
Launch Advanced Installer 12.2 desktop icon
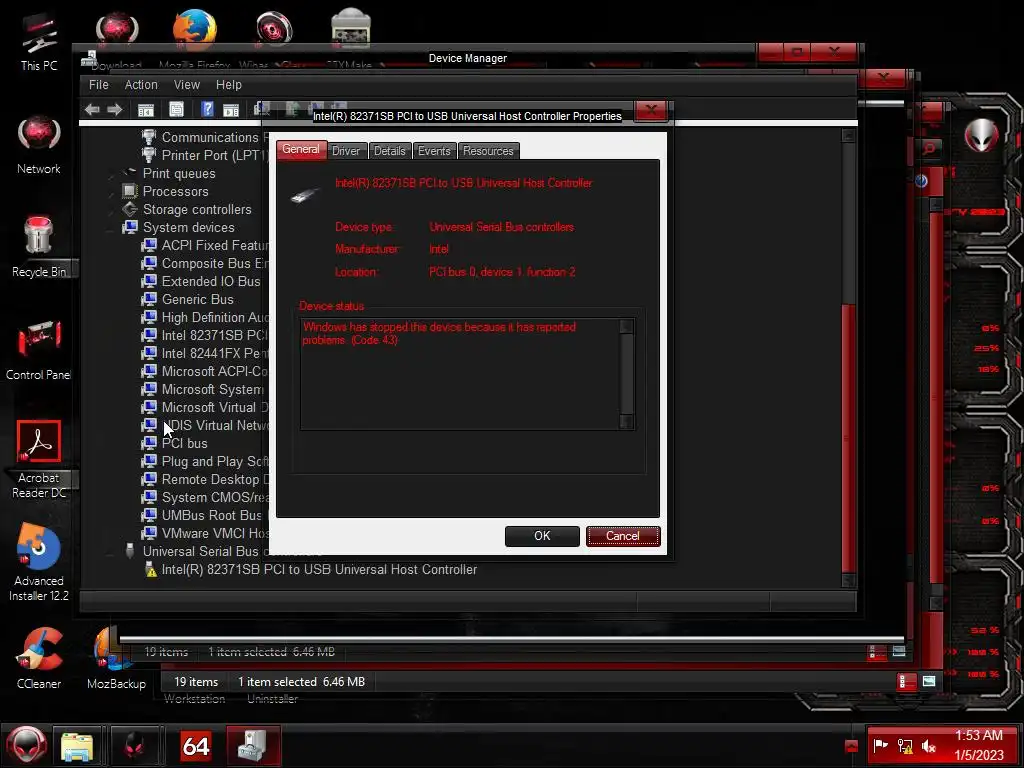(39, 562)
